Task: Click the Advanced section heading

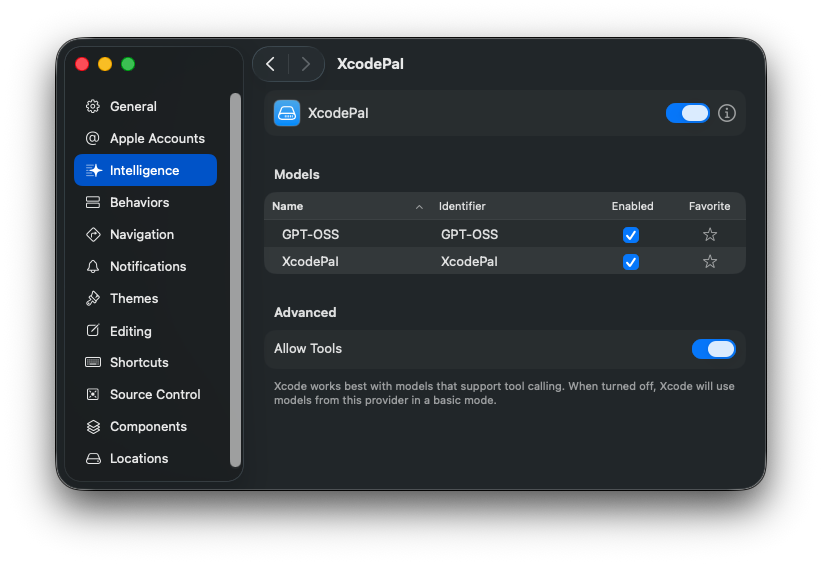Action: (305, 312)
